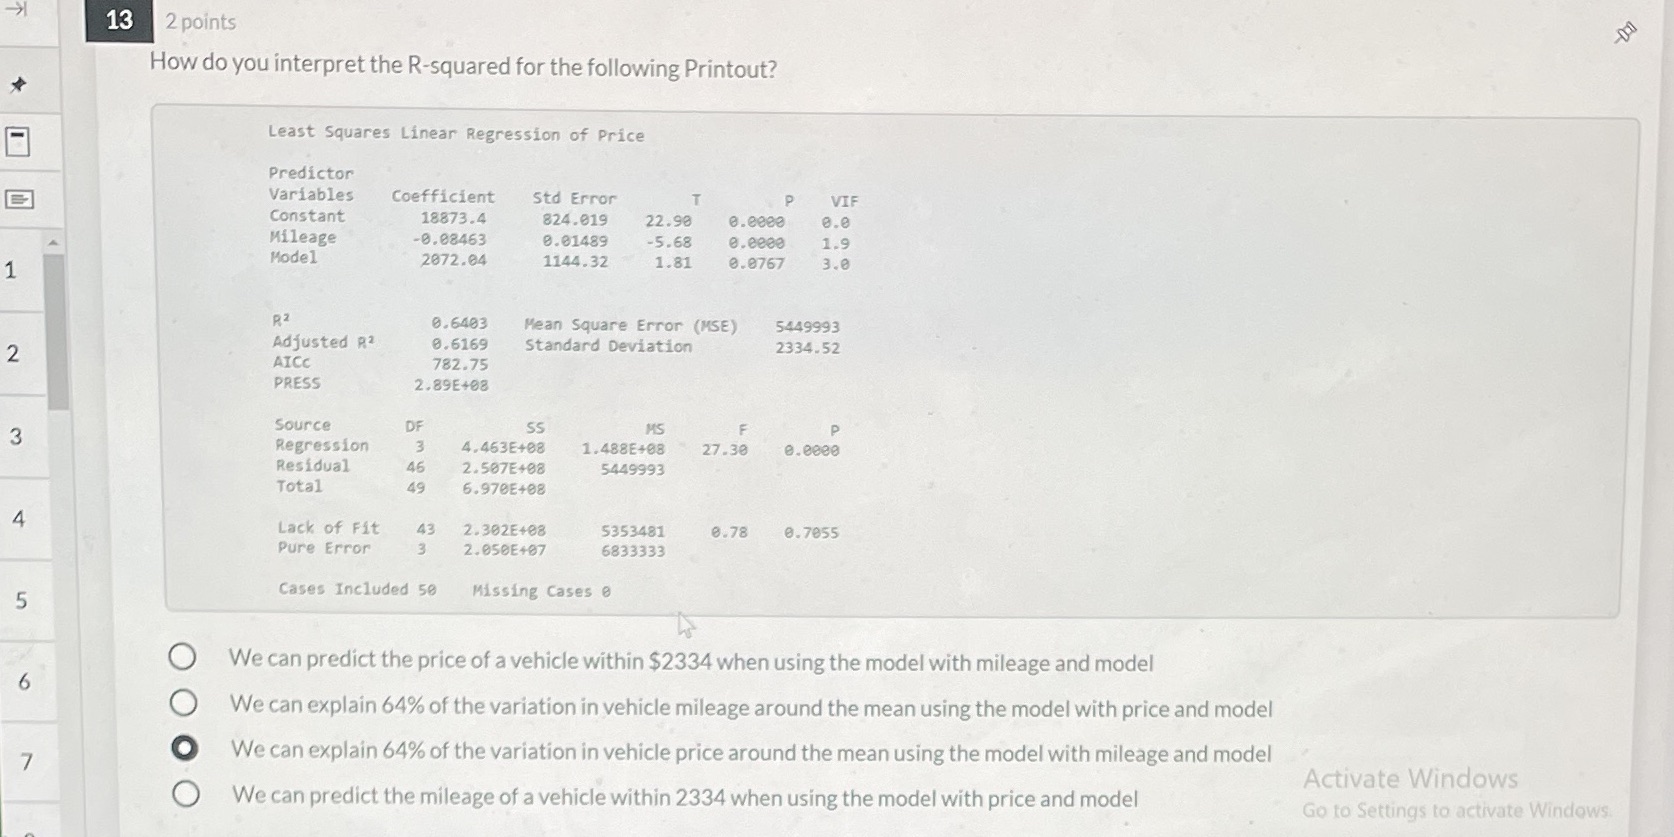Navigate to question 1

pos(12,270)
